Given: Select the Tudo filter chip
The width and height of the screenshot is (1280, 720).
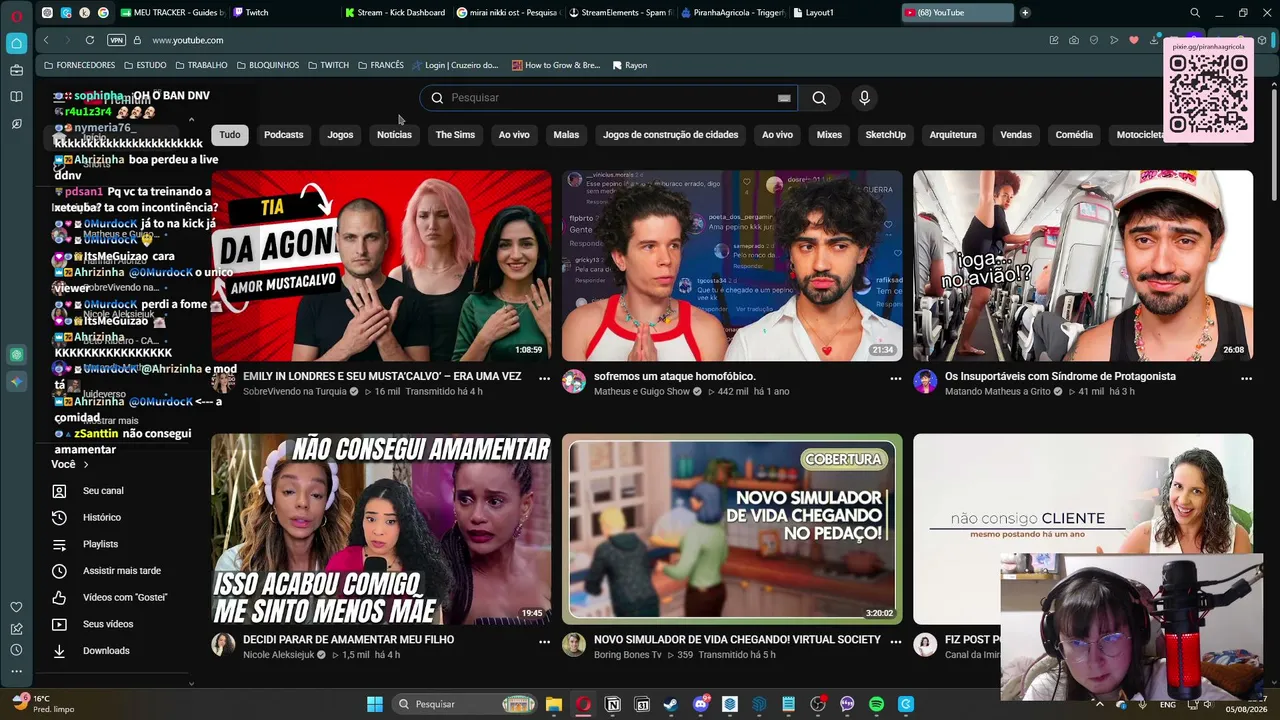Looking at the screenshot, I should coord(230,135).
